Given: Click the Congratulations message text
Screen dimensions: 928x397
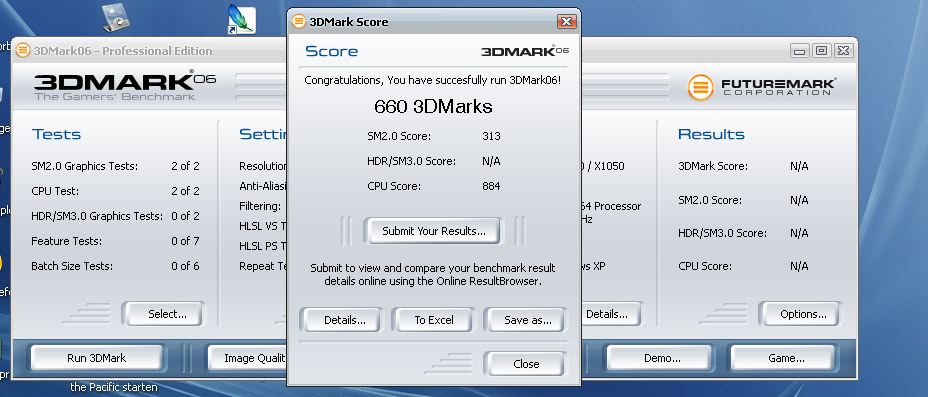Looking at the screenshot, I should 433,80.
